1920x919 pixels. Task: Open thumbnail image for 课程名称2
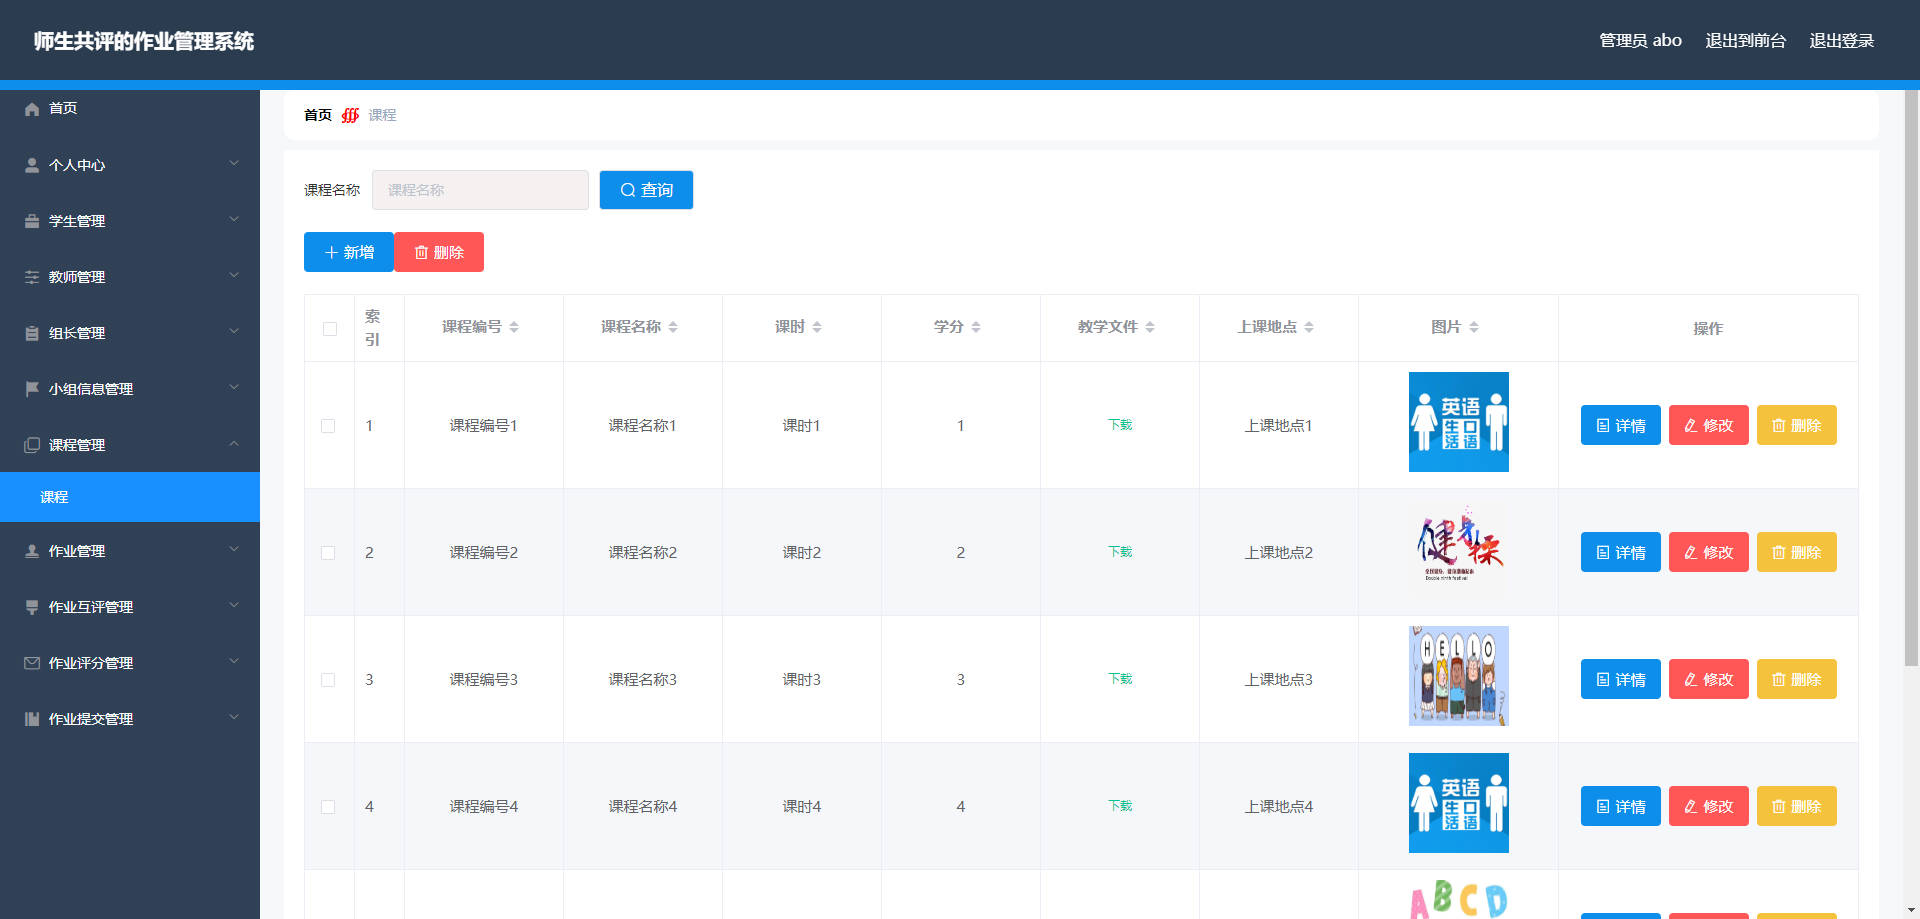click(1459, 549)
